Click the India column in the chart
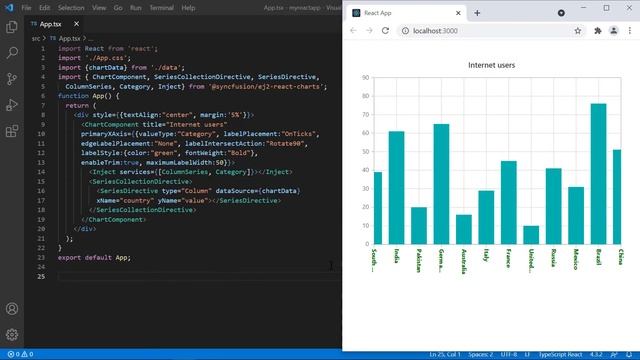Screen dimensions: 640x360 click(x=396, y=188)
